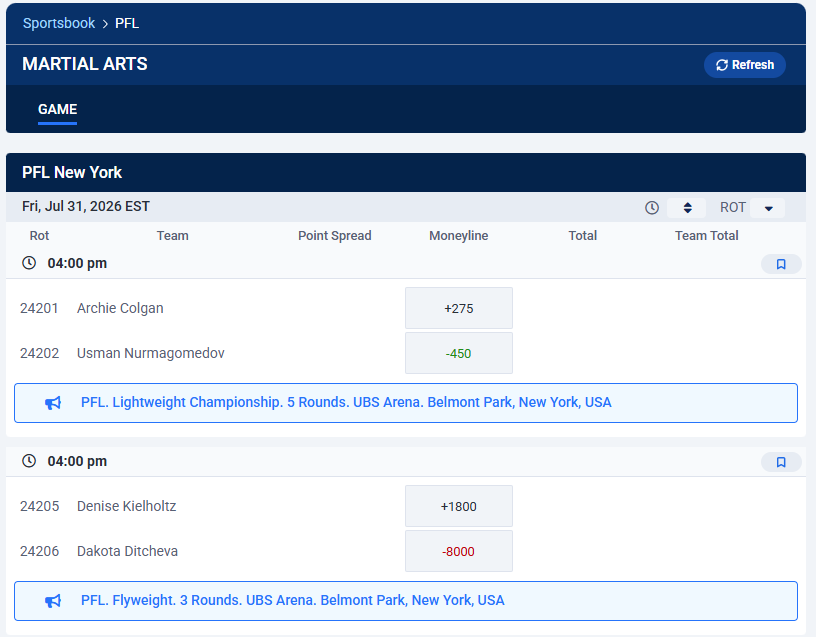This screenshot has height=637, width=816.
Task: Select Usman Nurmagomedov moneyline -450
Action: point(458,353)
